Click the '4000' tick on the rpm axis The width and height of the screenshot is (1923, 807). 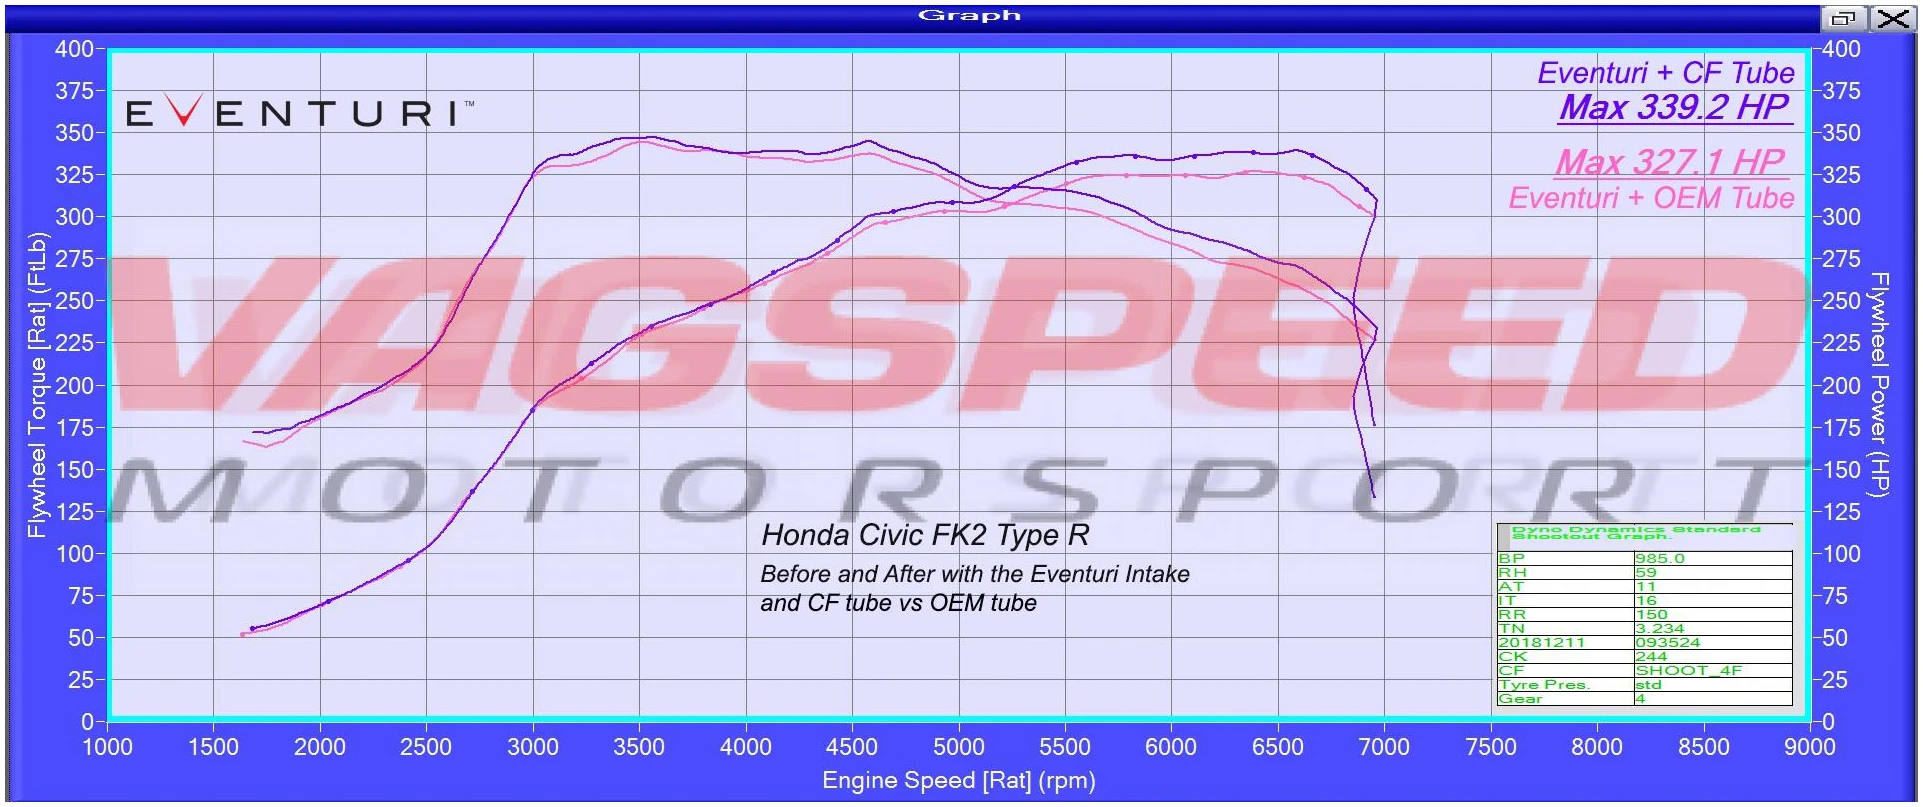(746, 747)
